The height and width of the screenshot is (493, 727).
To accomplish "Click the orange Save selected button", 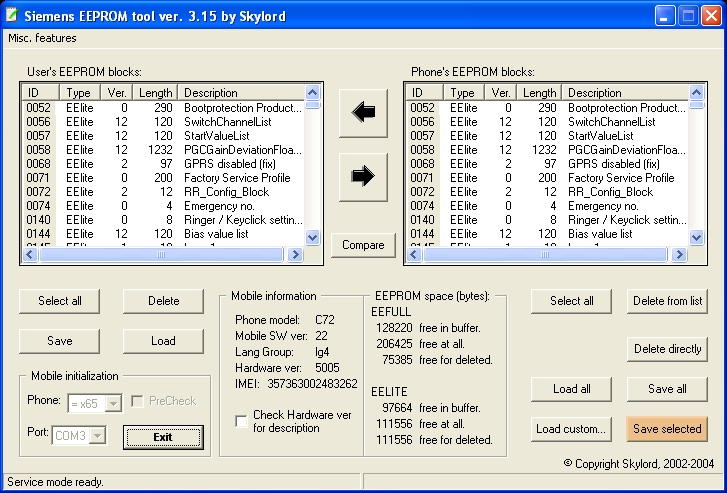I will coord(667,429).
